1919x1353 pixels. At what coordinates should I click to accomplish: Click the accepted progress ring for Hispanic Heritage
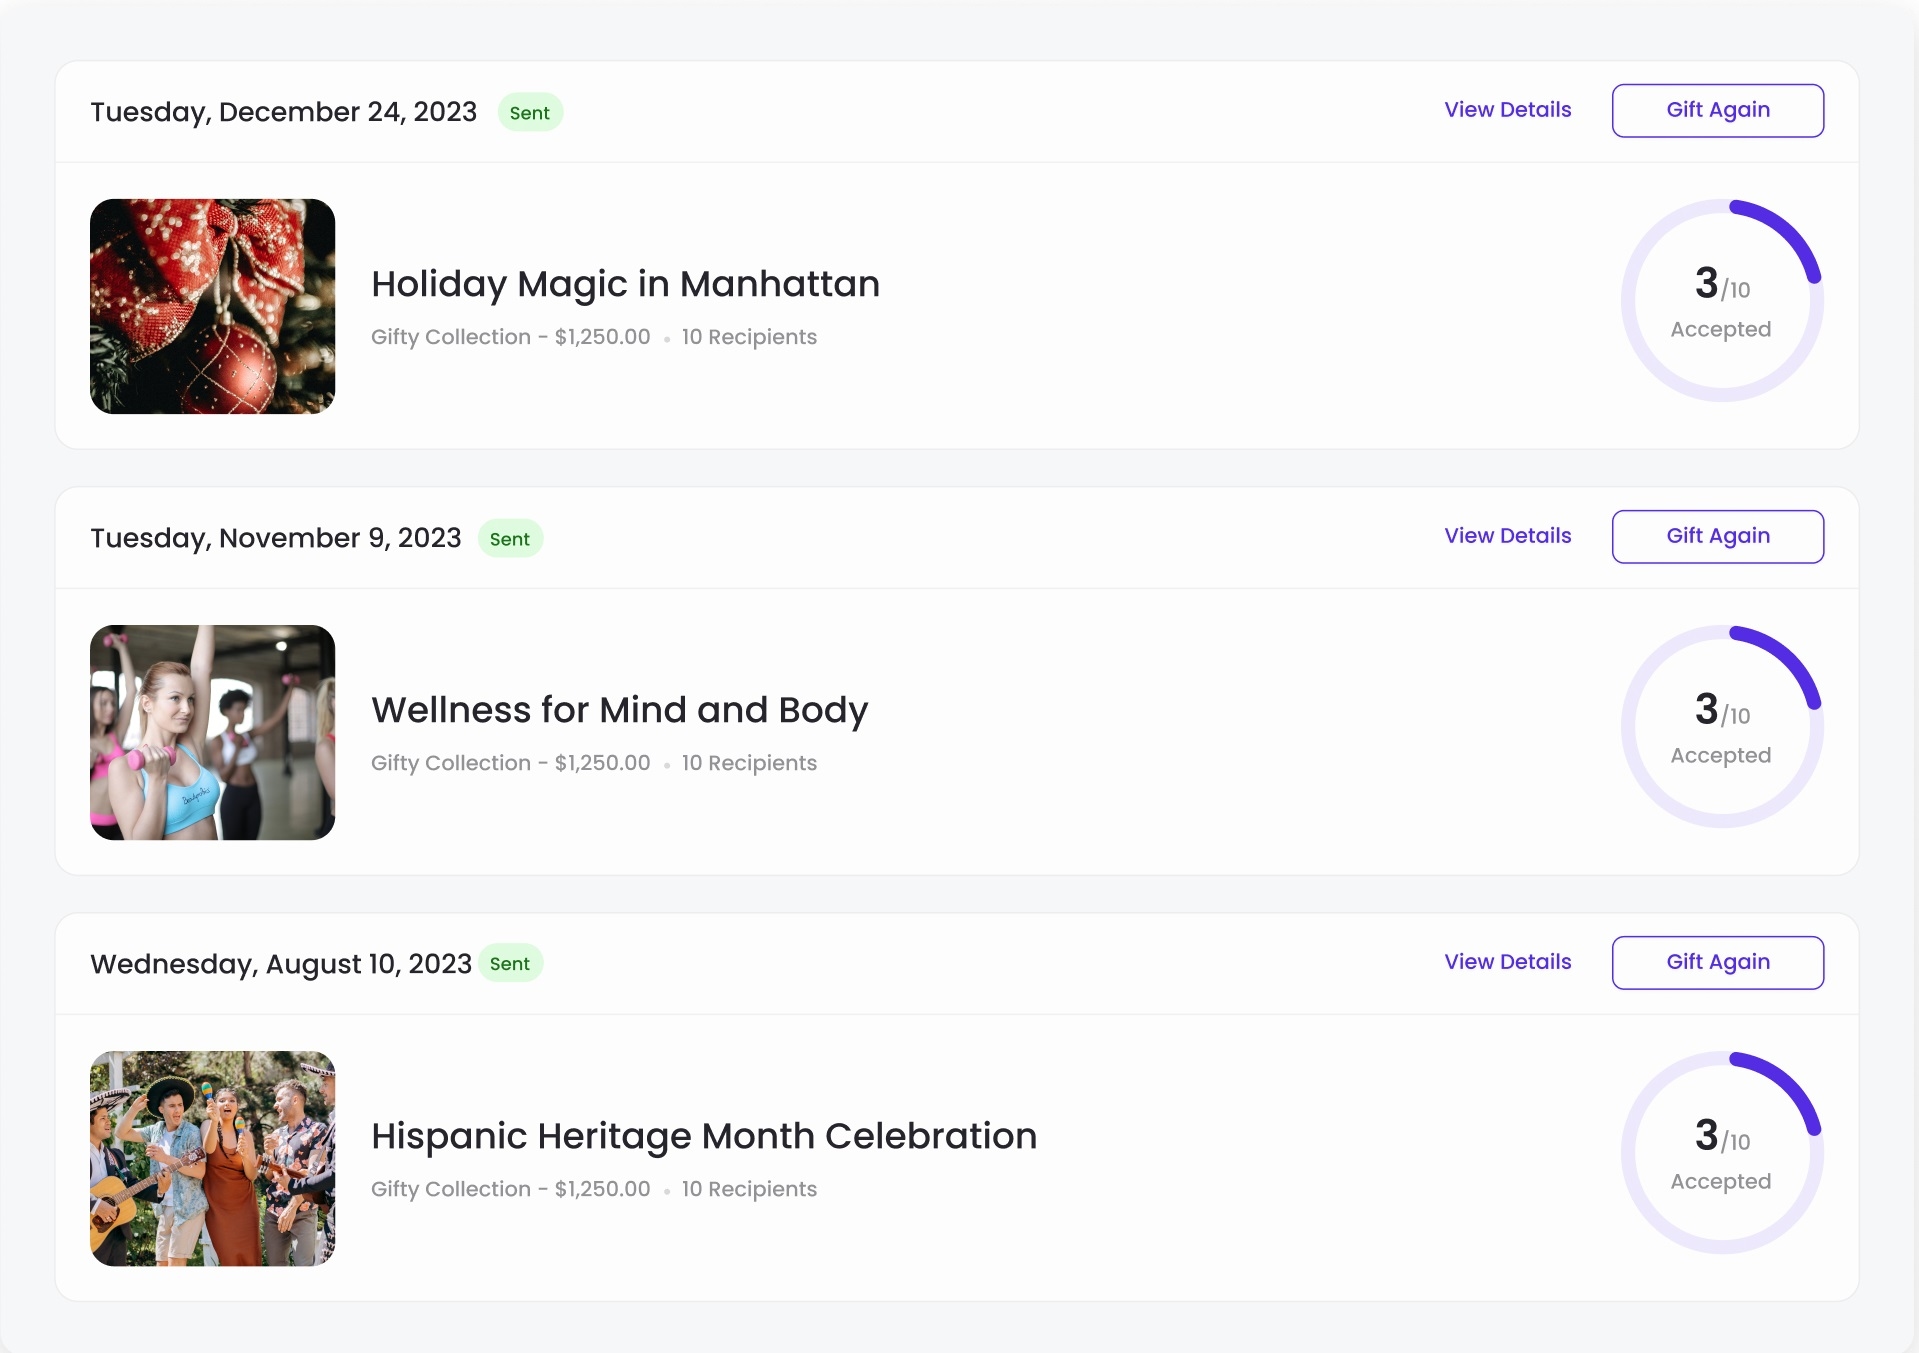point(1721,1153)
